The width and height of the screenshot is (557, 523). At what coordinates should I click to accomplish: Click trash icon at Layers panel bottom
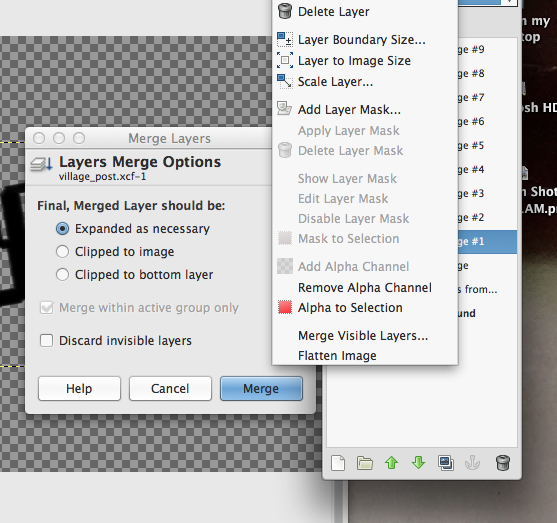pyautogui.click(x=503, y=463)
